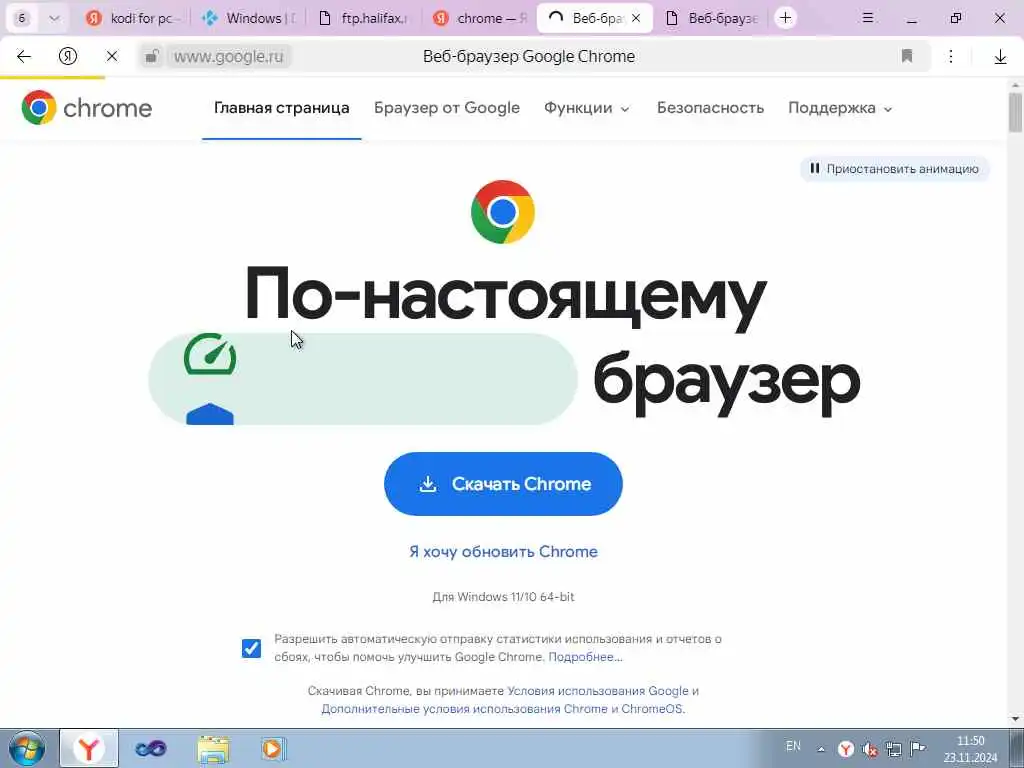Stop page loading with the X button
The image size is (1024, 768).
112,57
